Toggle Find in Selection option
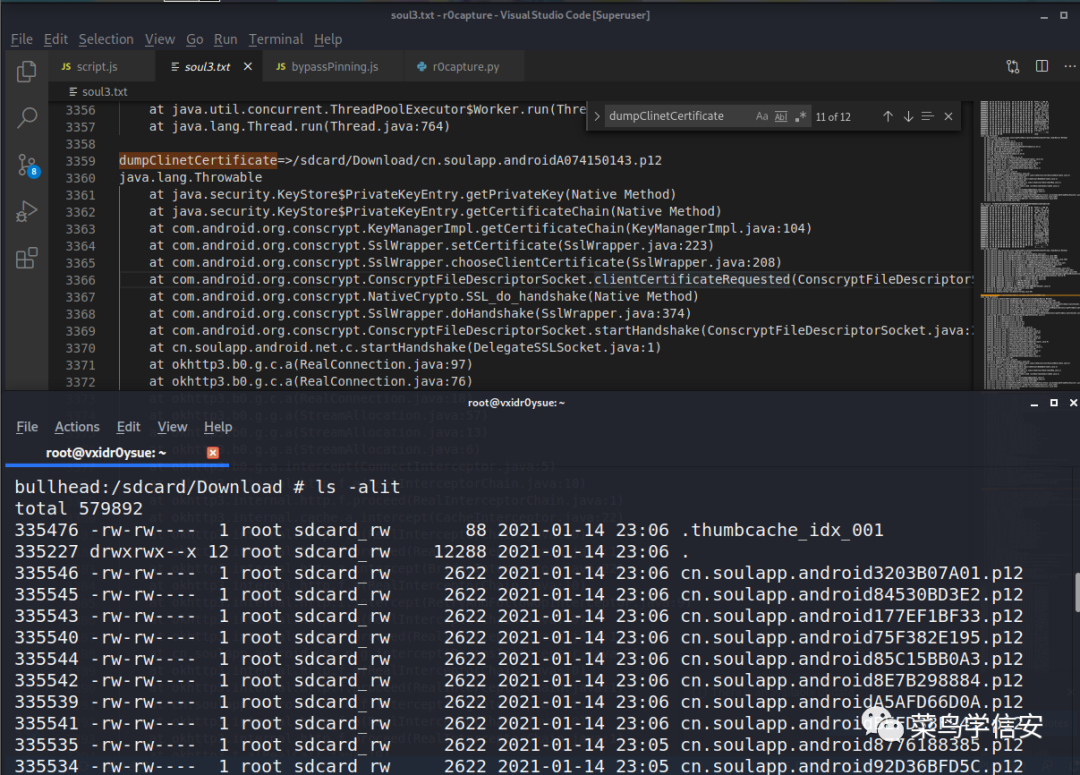The width and height of the screenshot is (1080, 775). point(928,116)
